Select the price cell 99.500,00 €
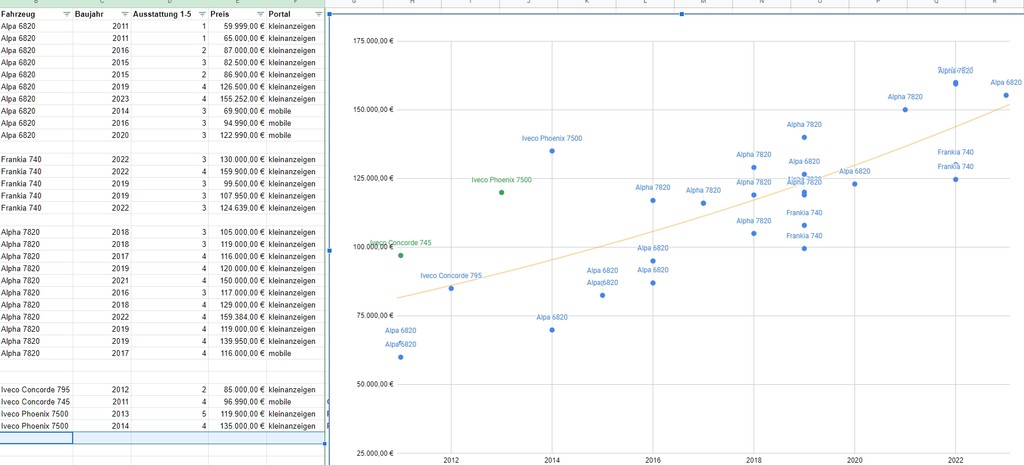The image size is (1024, 465). click(x=238, y=184)
